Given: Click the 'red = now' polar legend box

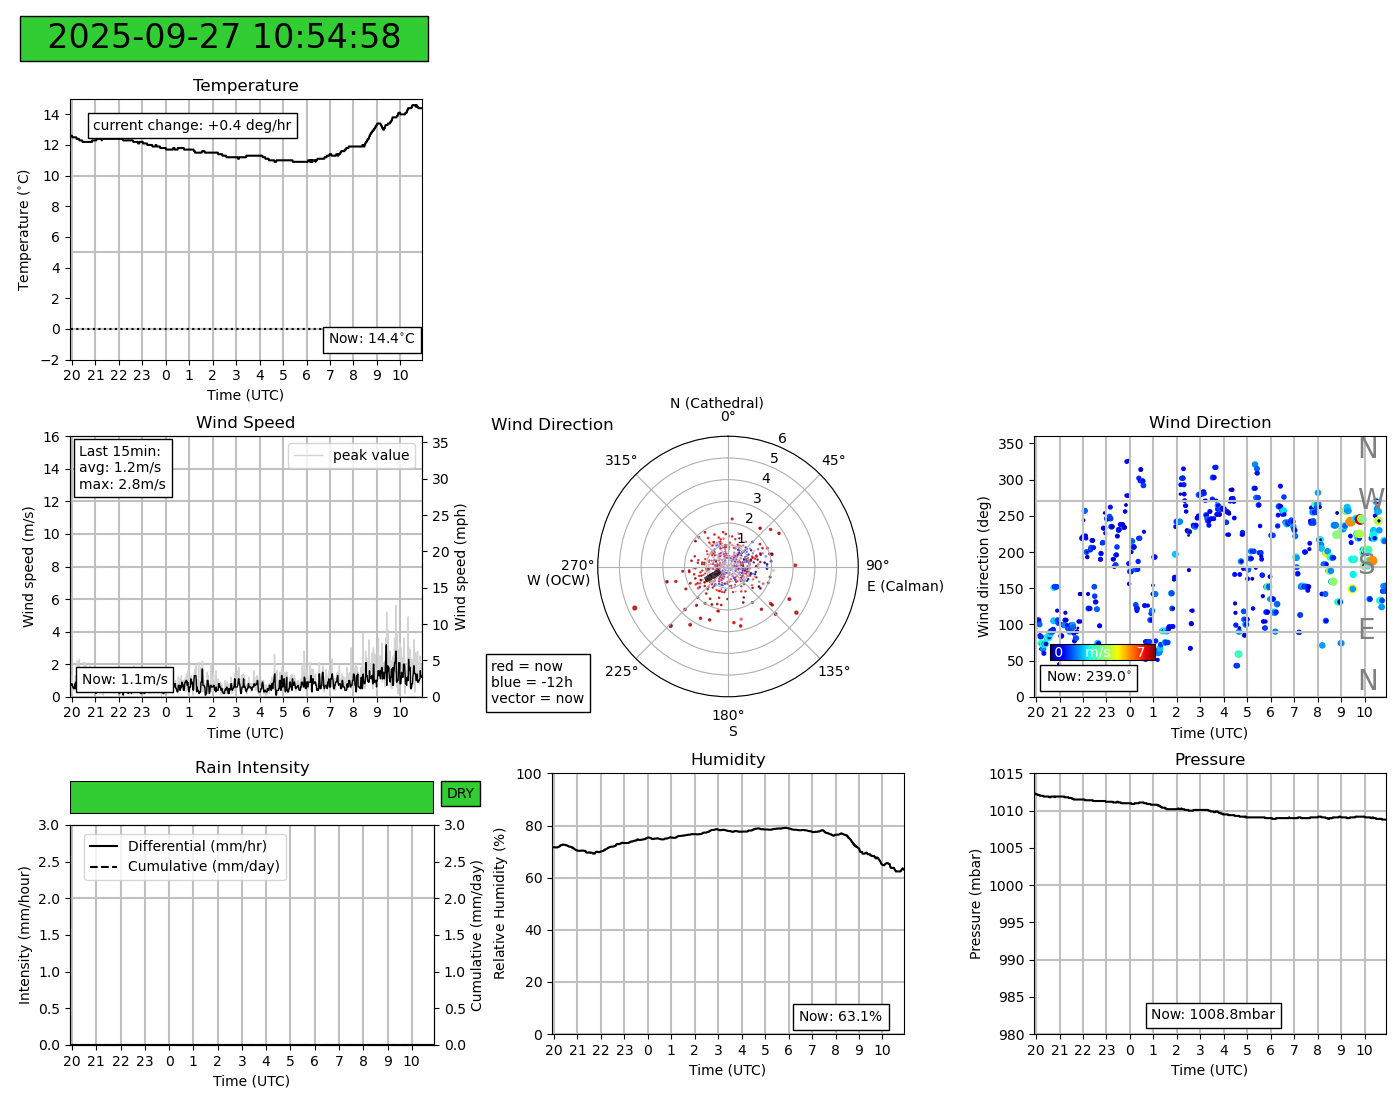Looking at the screenshot, I should (x=538, y=683).
